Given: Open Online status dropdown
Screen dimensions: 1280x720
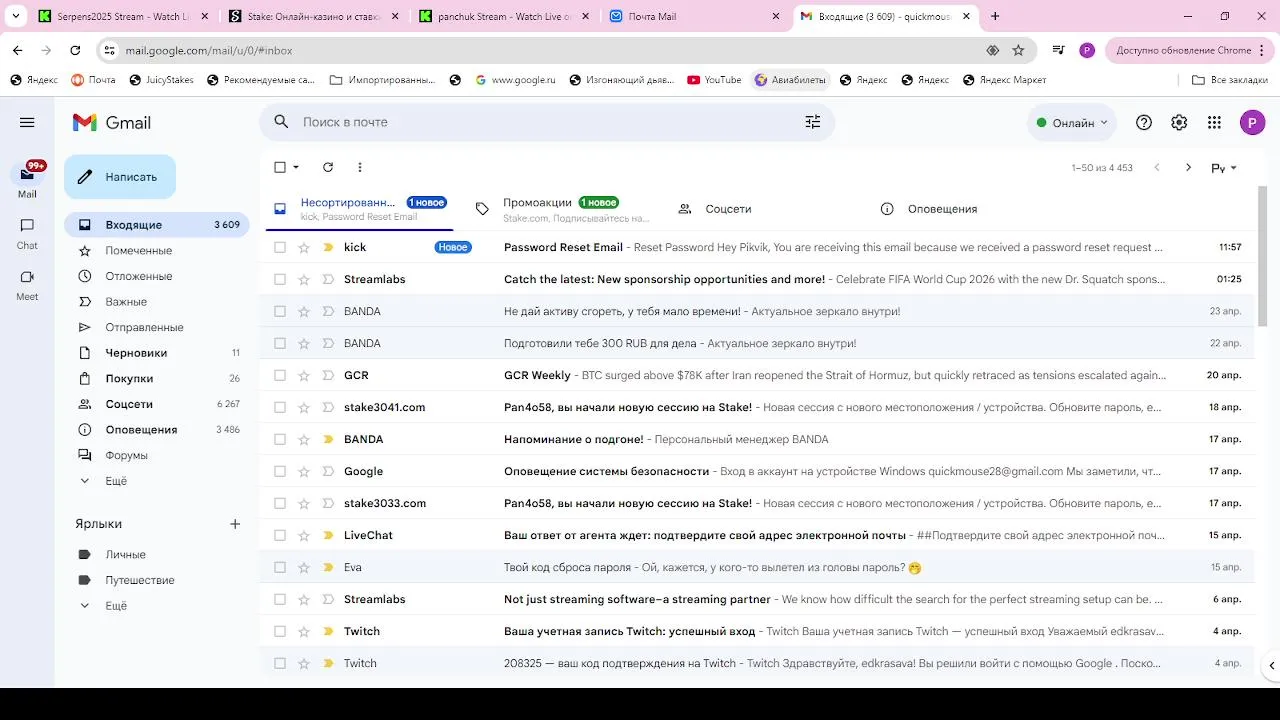Looking at the screenshot, I should (x=1072, y=122).
